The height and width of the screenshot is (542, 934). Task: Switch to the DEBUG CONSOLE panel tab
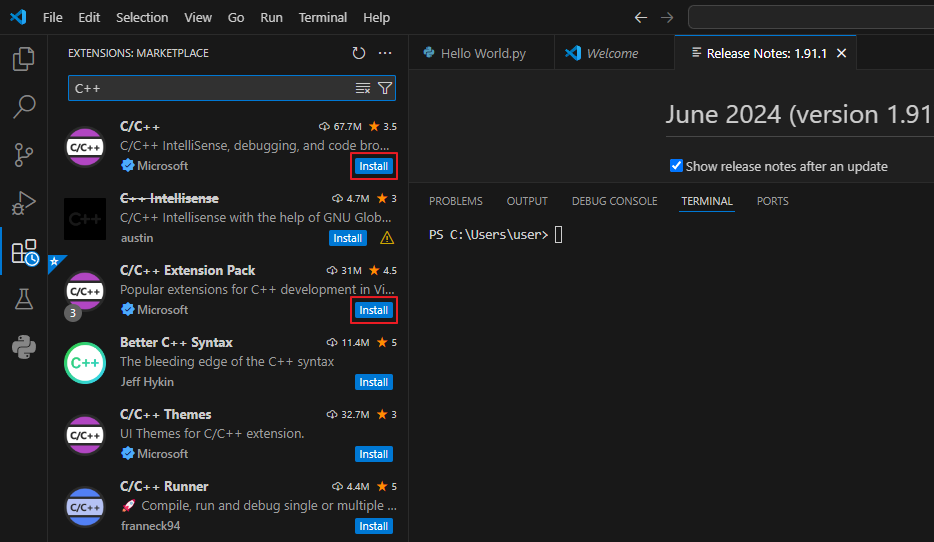coord(614,201)
